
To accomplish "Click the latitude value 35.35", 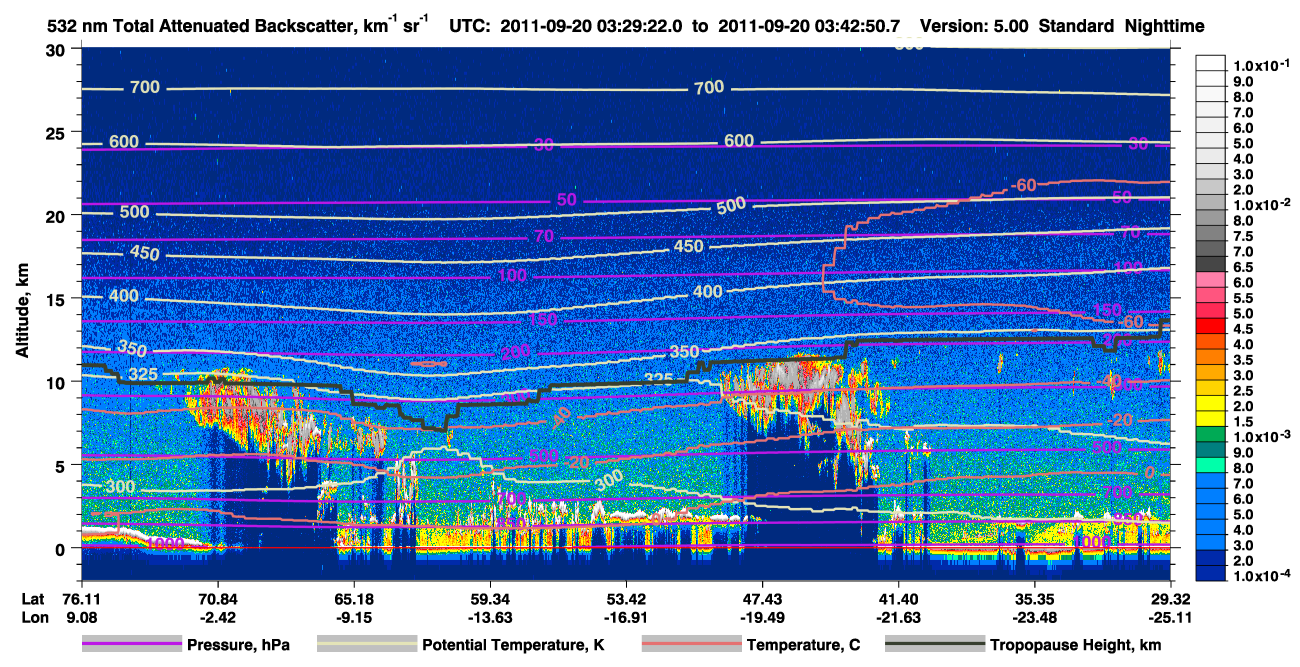I will (x=1035, y=598).
